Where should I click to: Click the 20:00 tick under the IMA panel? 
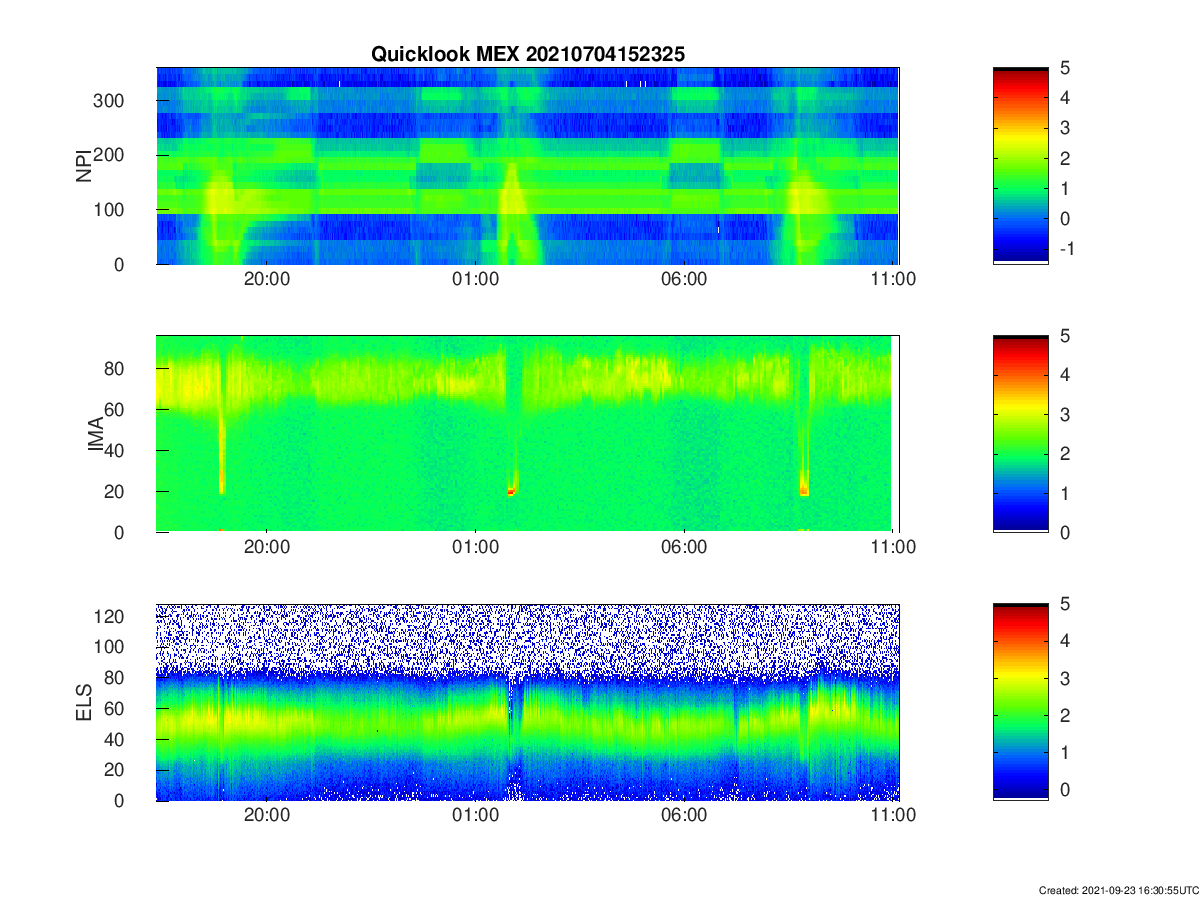click(x=267, y=547)
